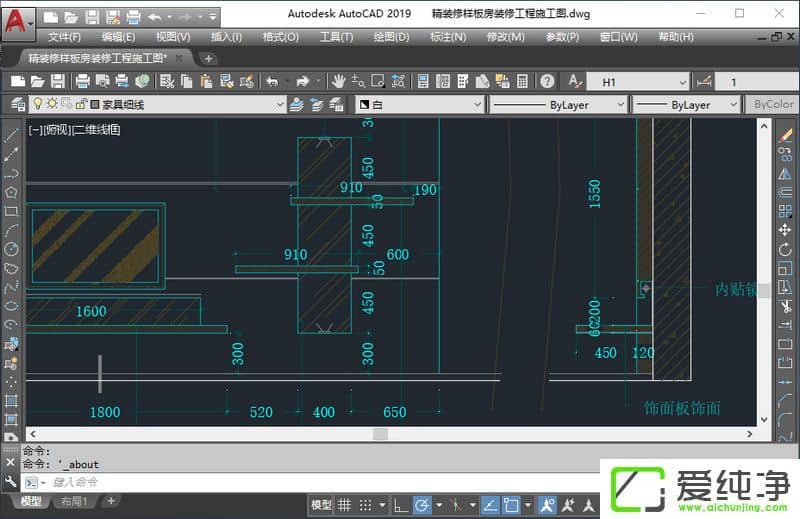Select the Erase tool in modify toolbar
Image resolution: width=800 pixels, height=519 pixels.
pyautogui.click(x=785, y=135)
